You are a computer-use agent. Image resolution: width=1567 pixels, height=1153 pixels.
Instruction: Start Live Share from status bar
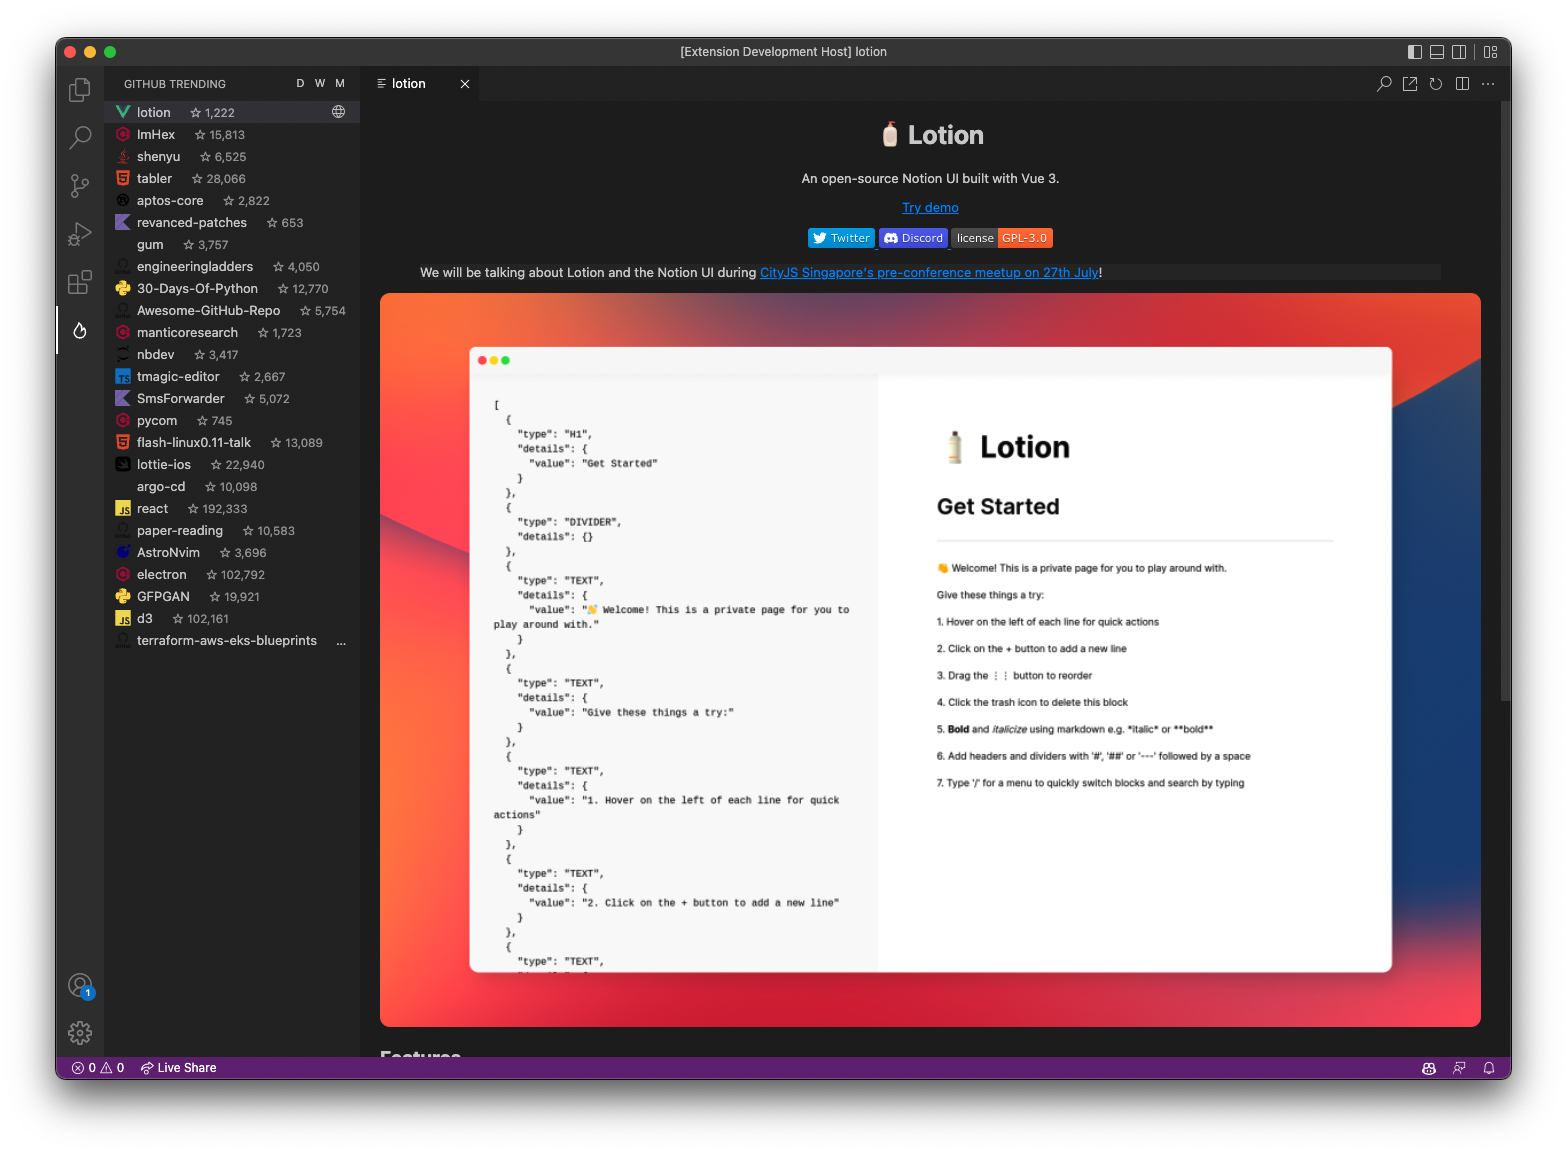click(178, 1068)
